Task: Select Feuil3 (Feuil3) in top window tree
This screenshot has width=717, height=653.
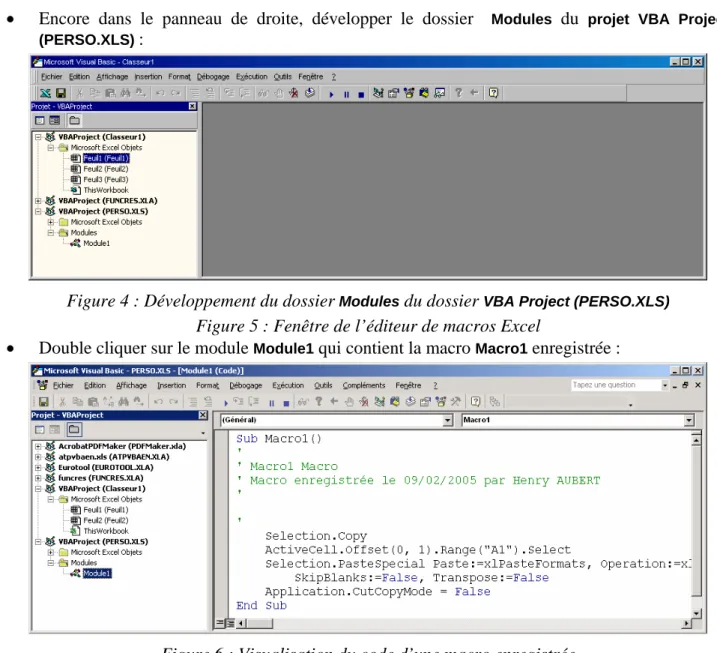Action: 106,179
